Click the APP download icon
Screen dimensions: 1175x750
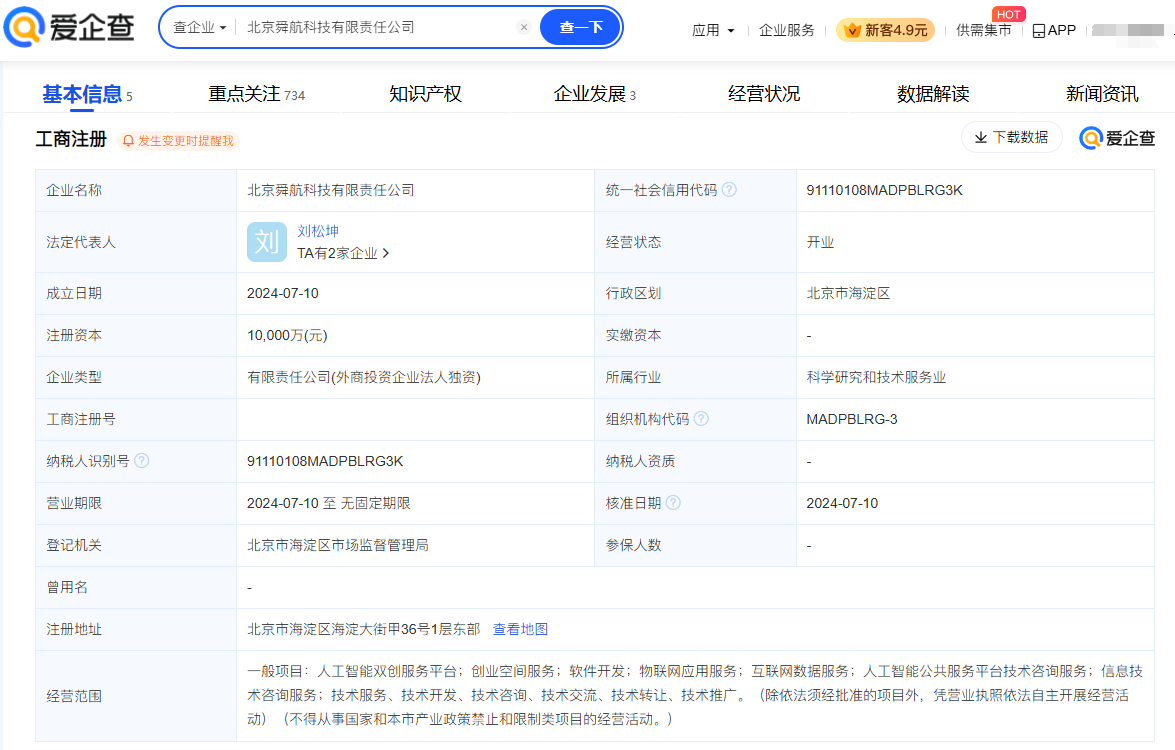tap(1054, 30)
